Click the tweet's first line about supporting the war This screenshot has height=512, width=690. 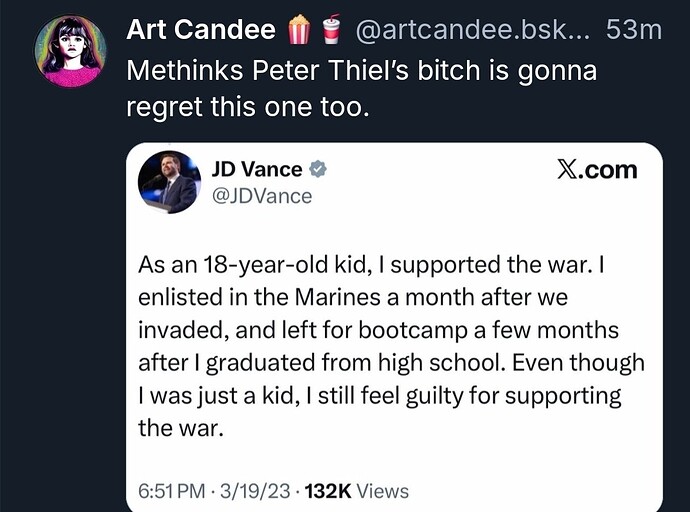(x=378, y=267)
